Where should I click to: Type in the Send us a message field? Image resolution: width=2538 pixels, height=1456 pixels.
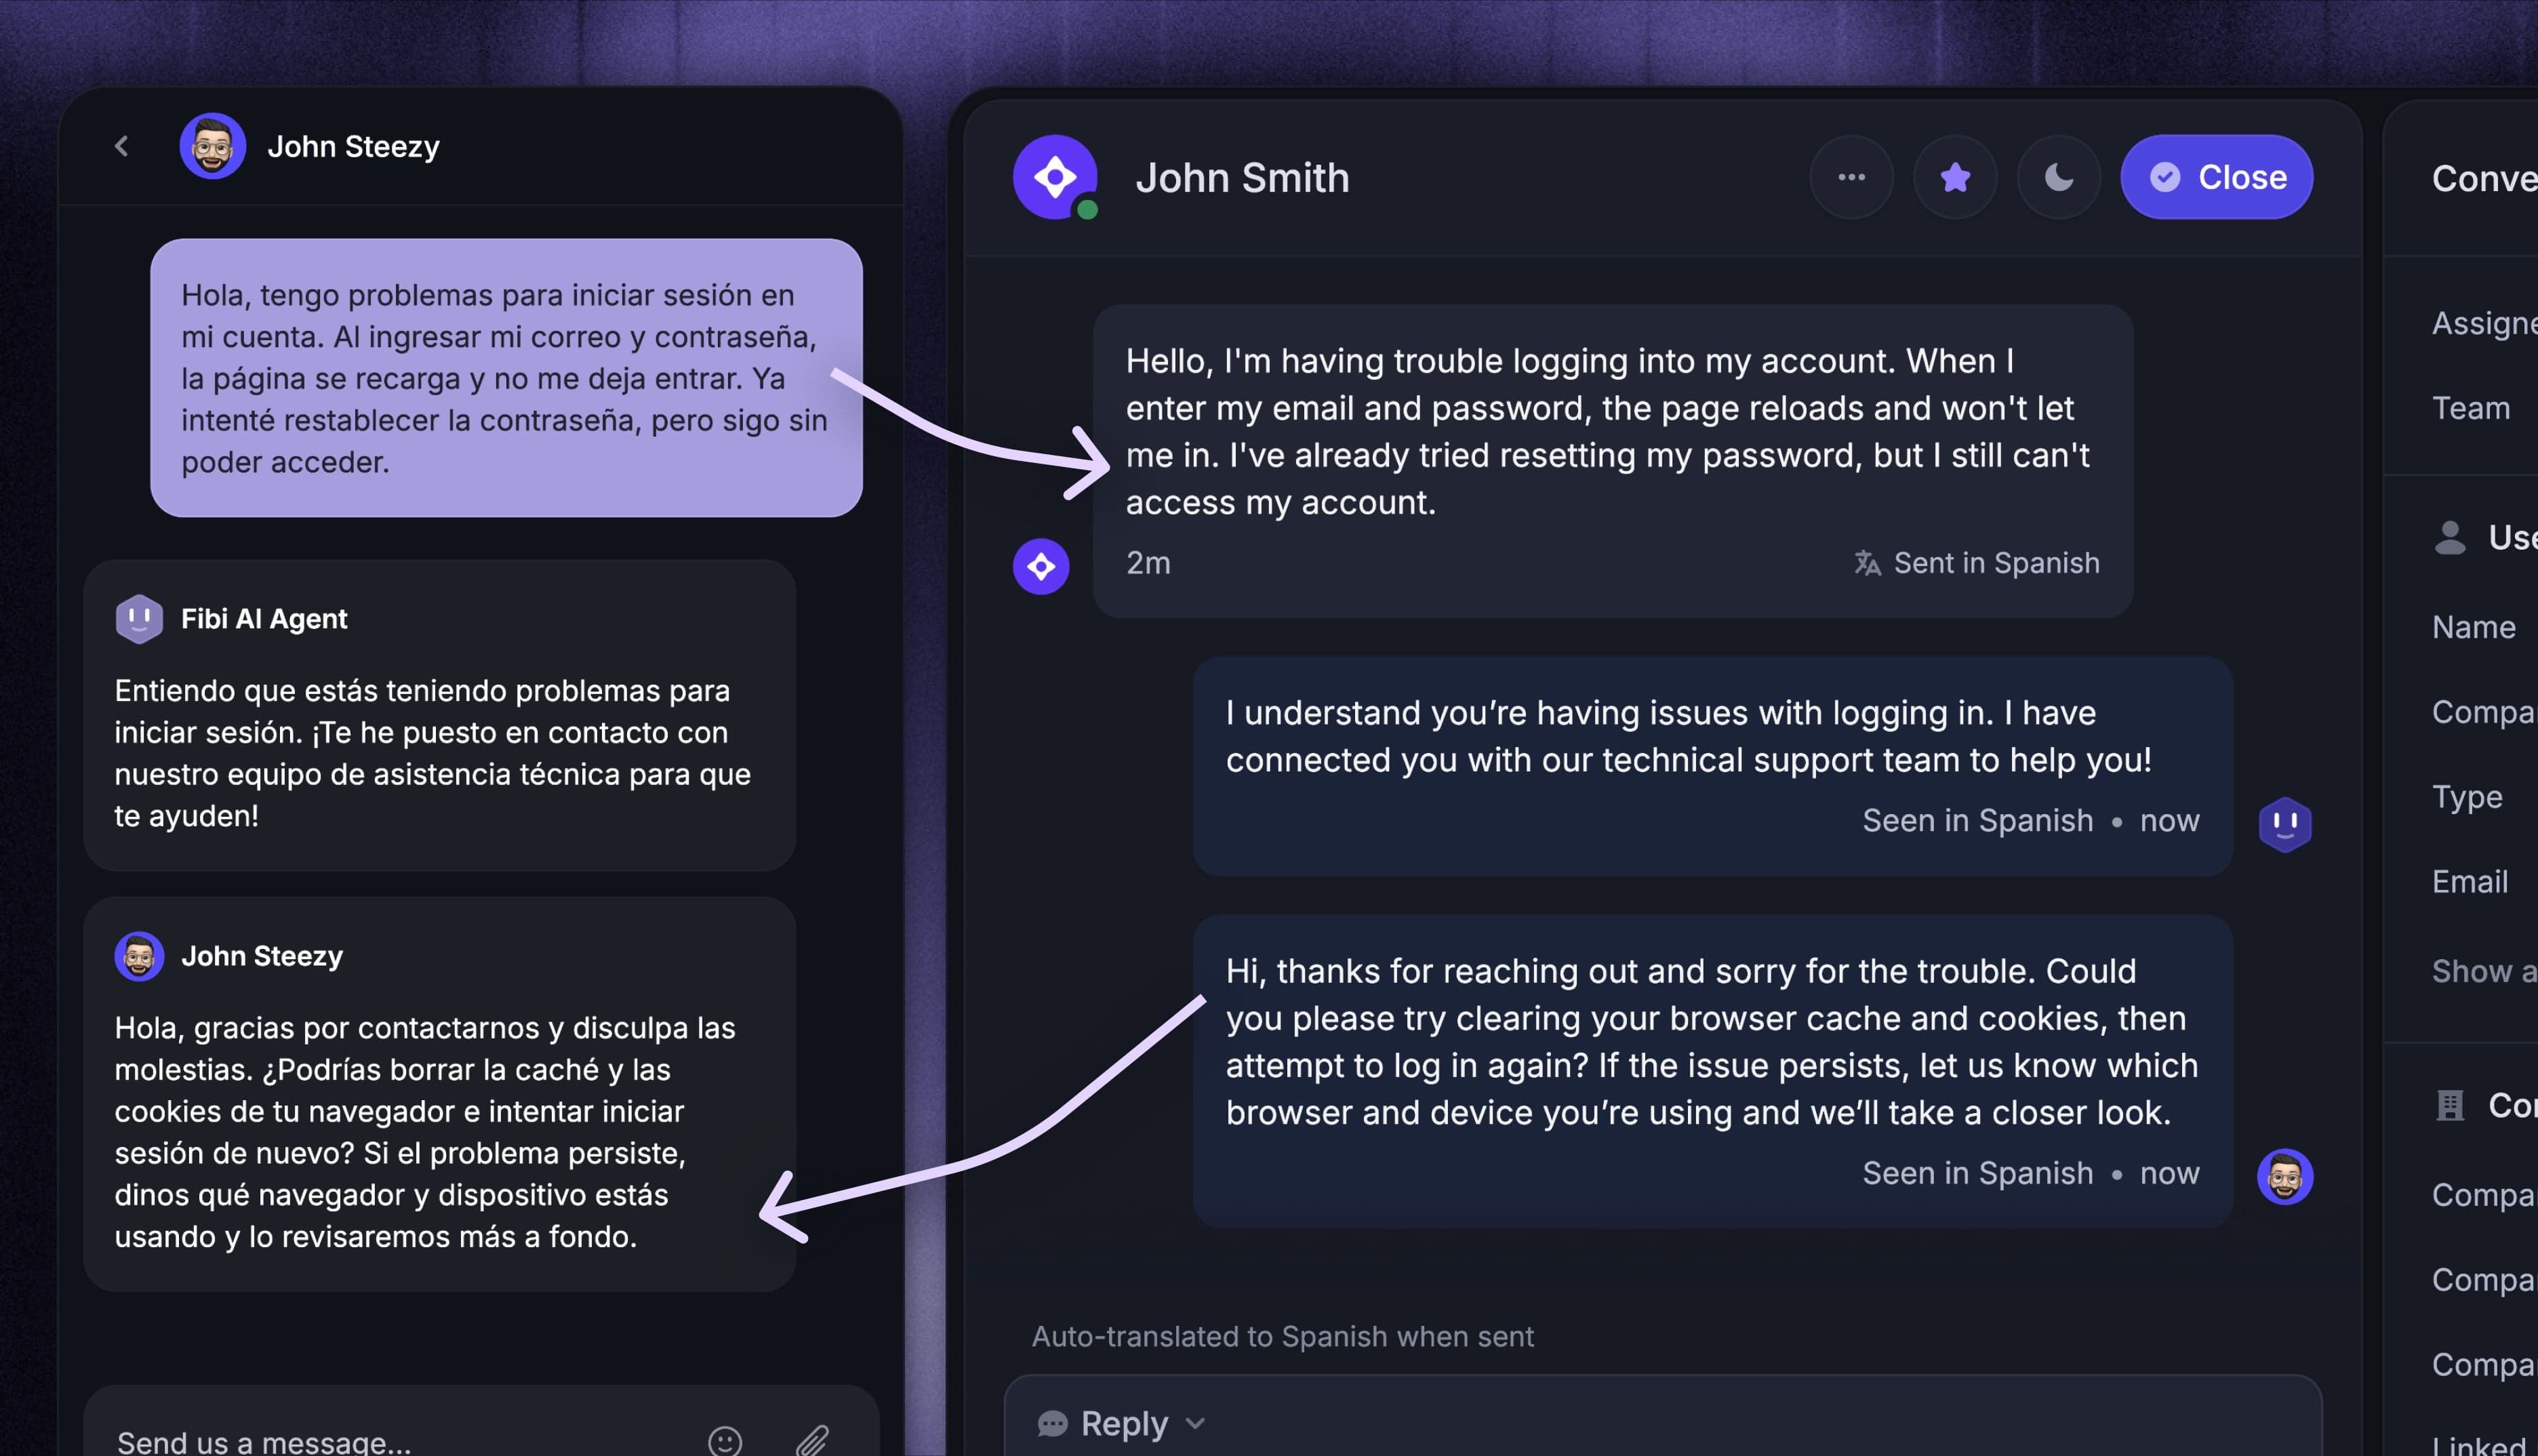400,1441
